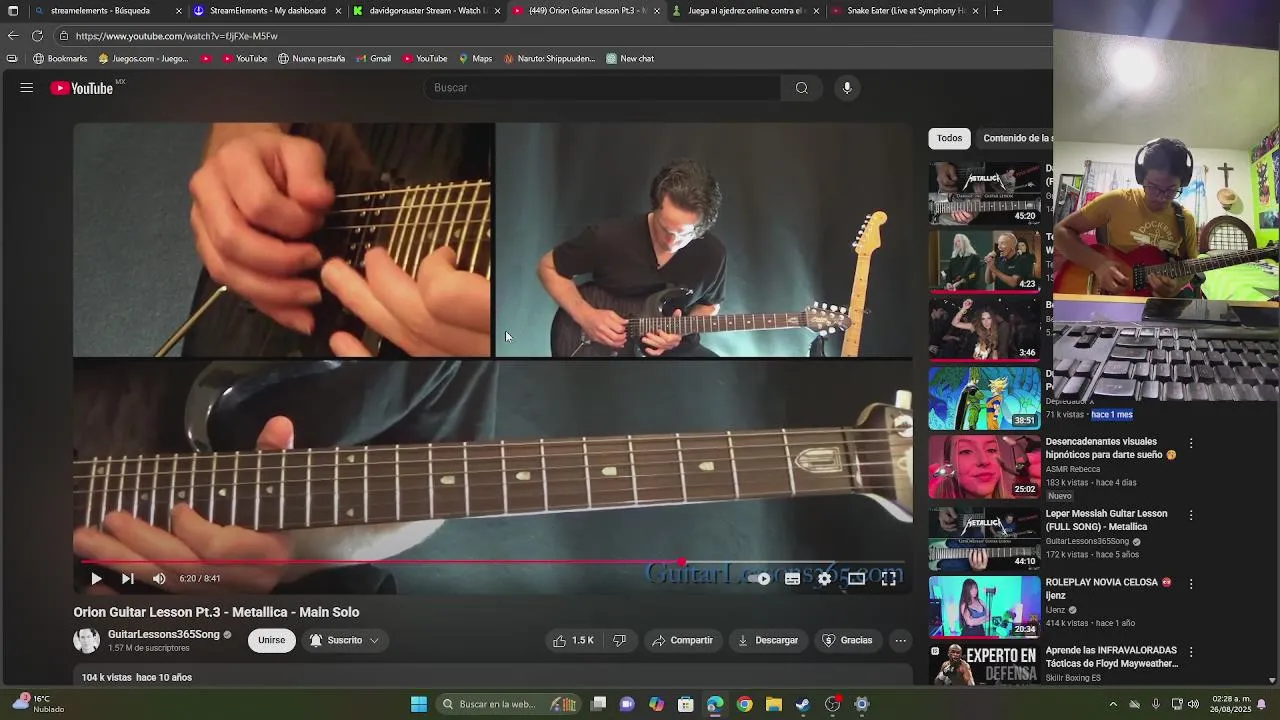This screenshot has height=720, width=1280.
Task: Dislike the video with thumbs down
Action: coord(619,640)
